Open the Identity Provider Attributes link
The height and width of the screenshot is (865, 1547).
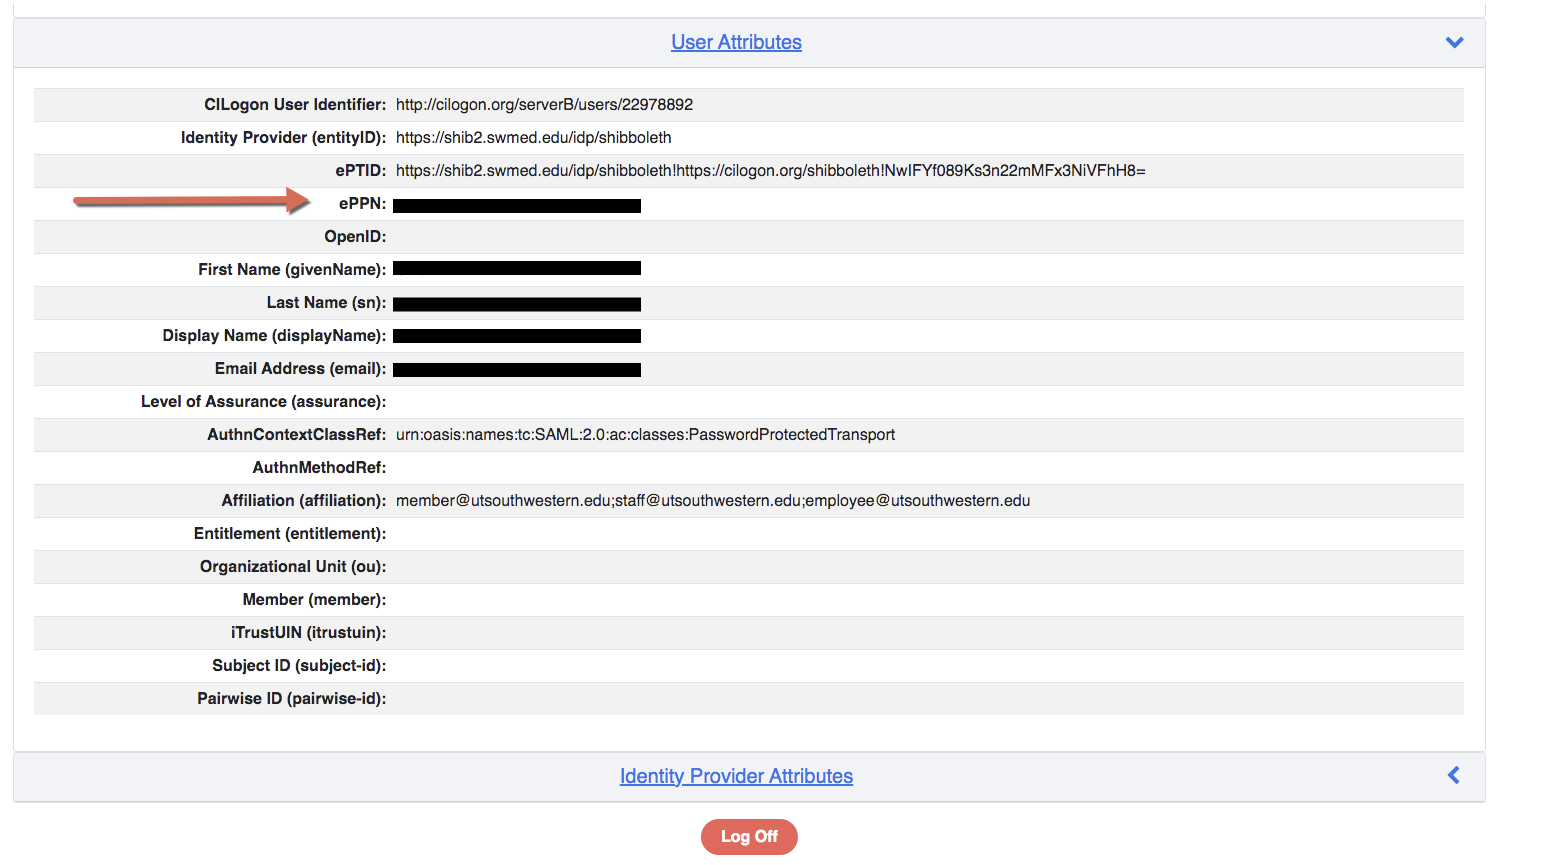pyautogui.click(x=736, y=776)
